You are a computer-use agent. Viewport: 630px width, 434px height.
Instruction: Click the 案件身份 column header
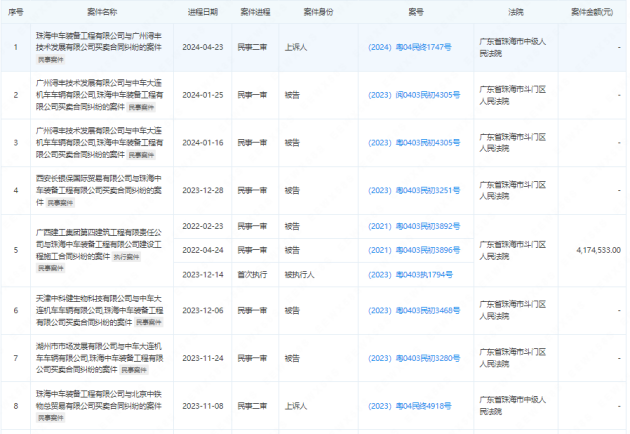pyautogui.click(x=318, y=12)
